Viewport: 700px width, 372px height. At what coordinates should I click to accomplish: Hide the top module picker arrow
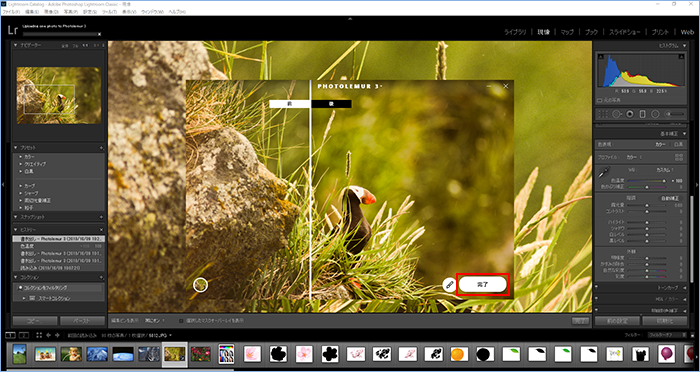[350, 19]
